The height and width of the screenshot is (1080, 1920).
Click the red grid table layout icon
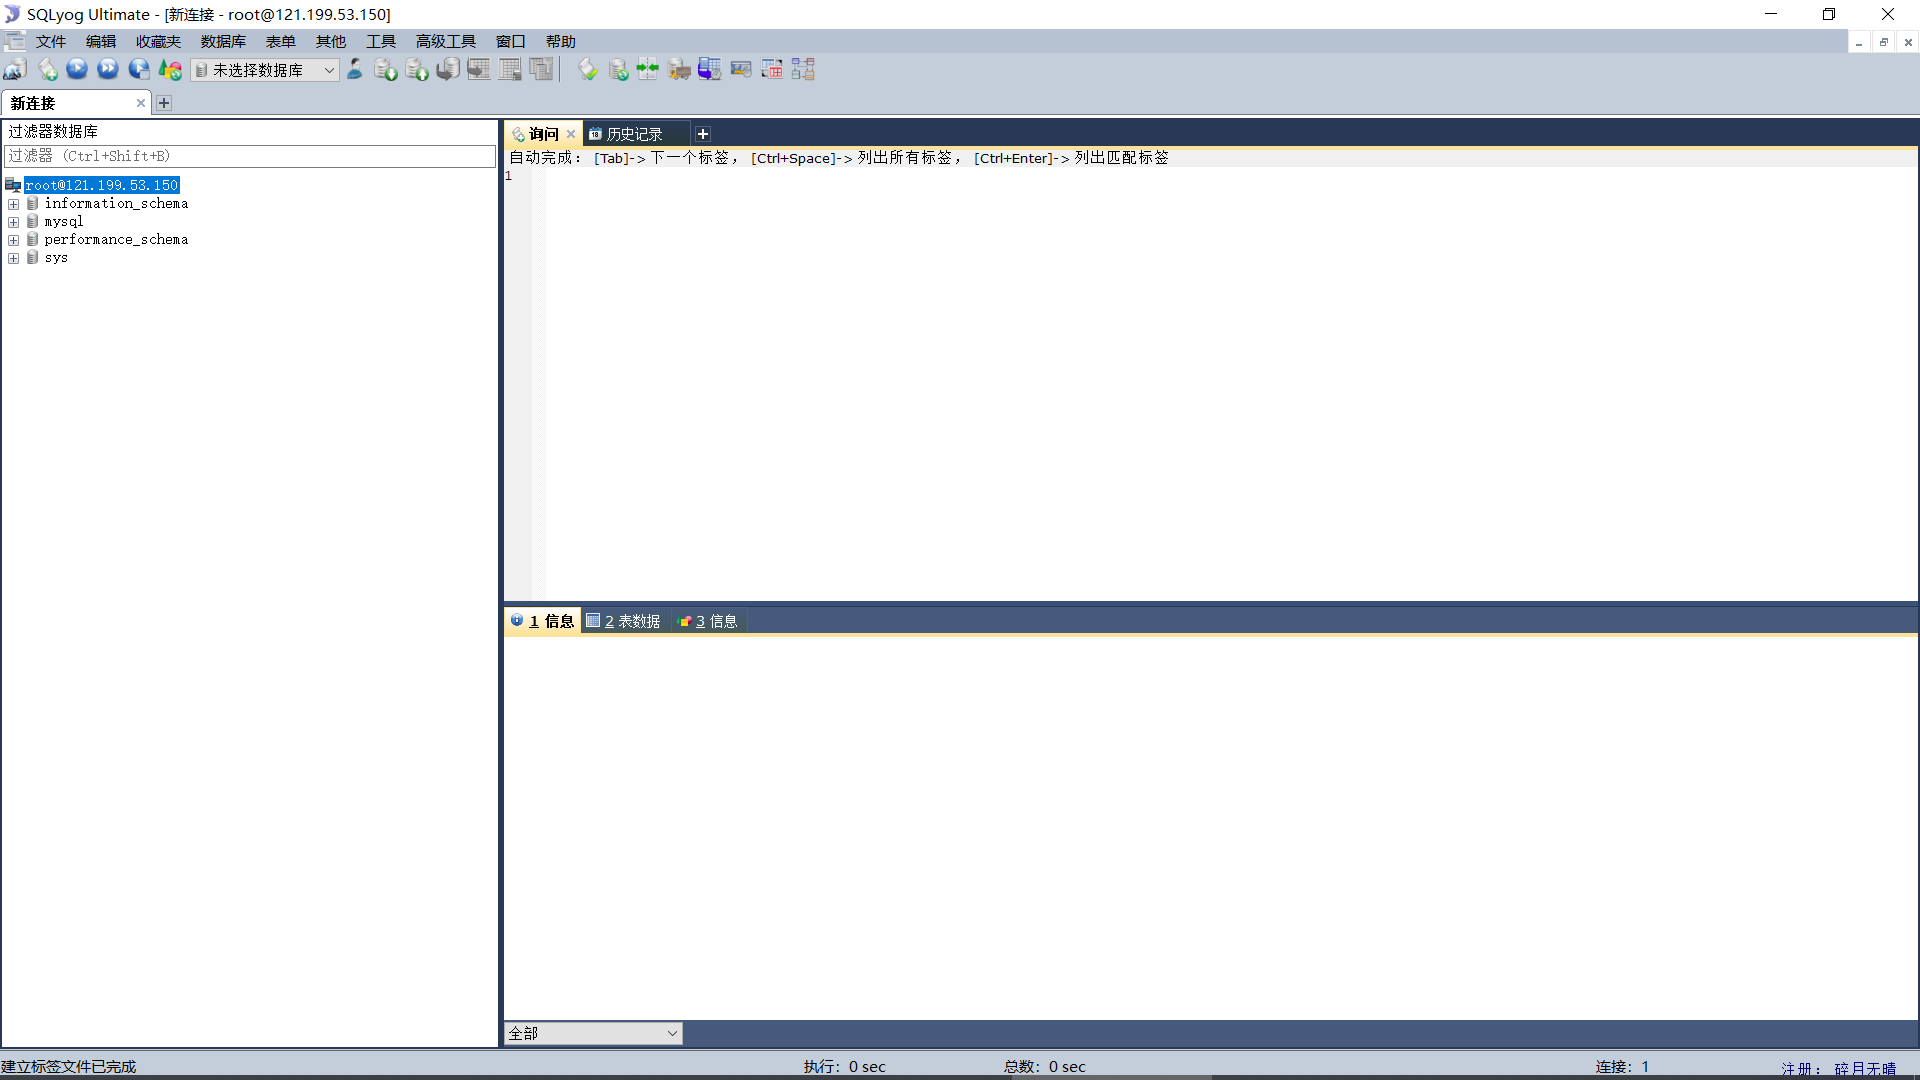pos(772,69)
